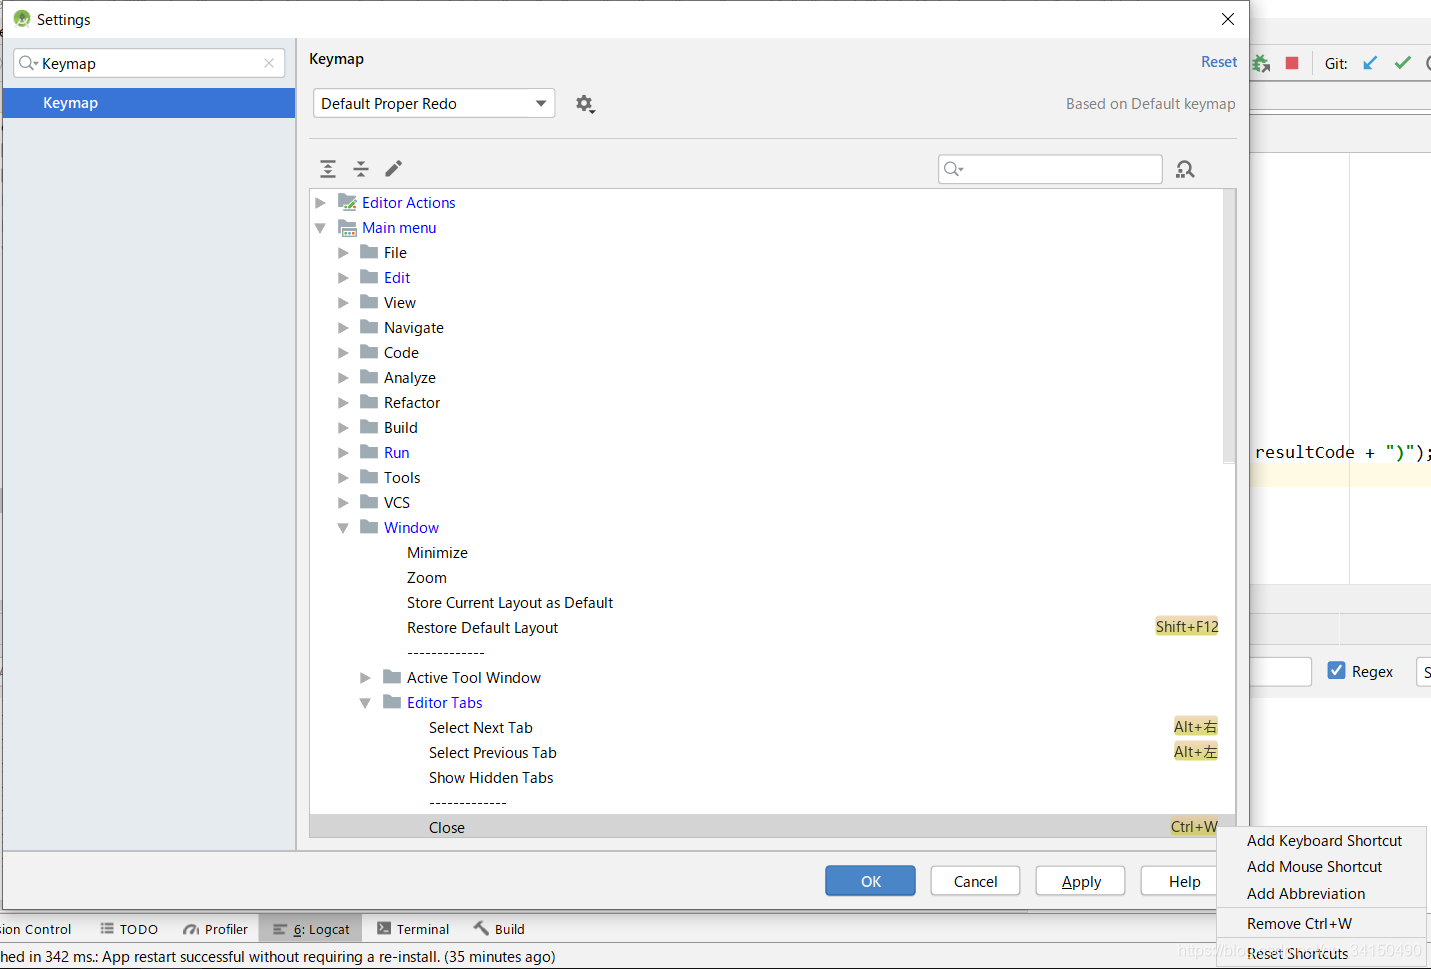The width and height of the screenshot is (1431, 969).
Task: Select the Run folder row
Action: tap(766, 453)
